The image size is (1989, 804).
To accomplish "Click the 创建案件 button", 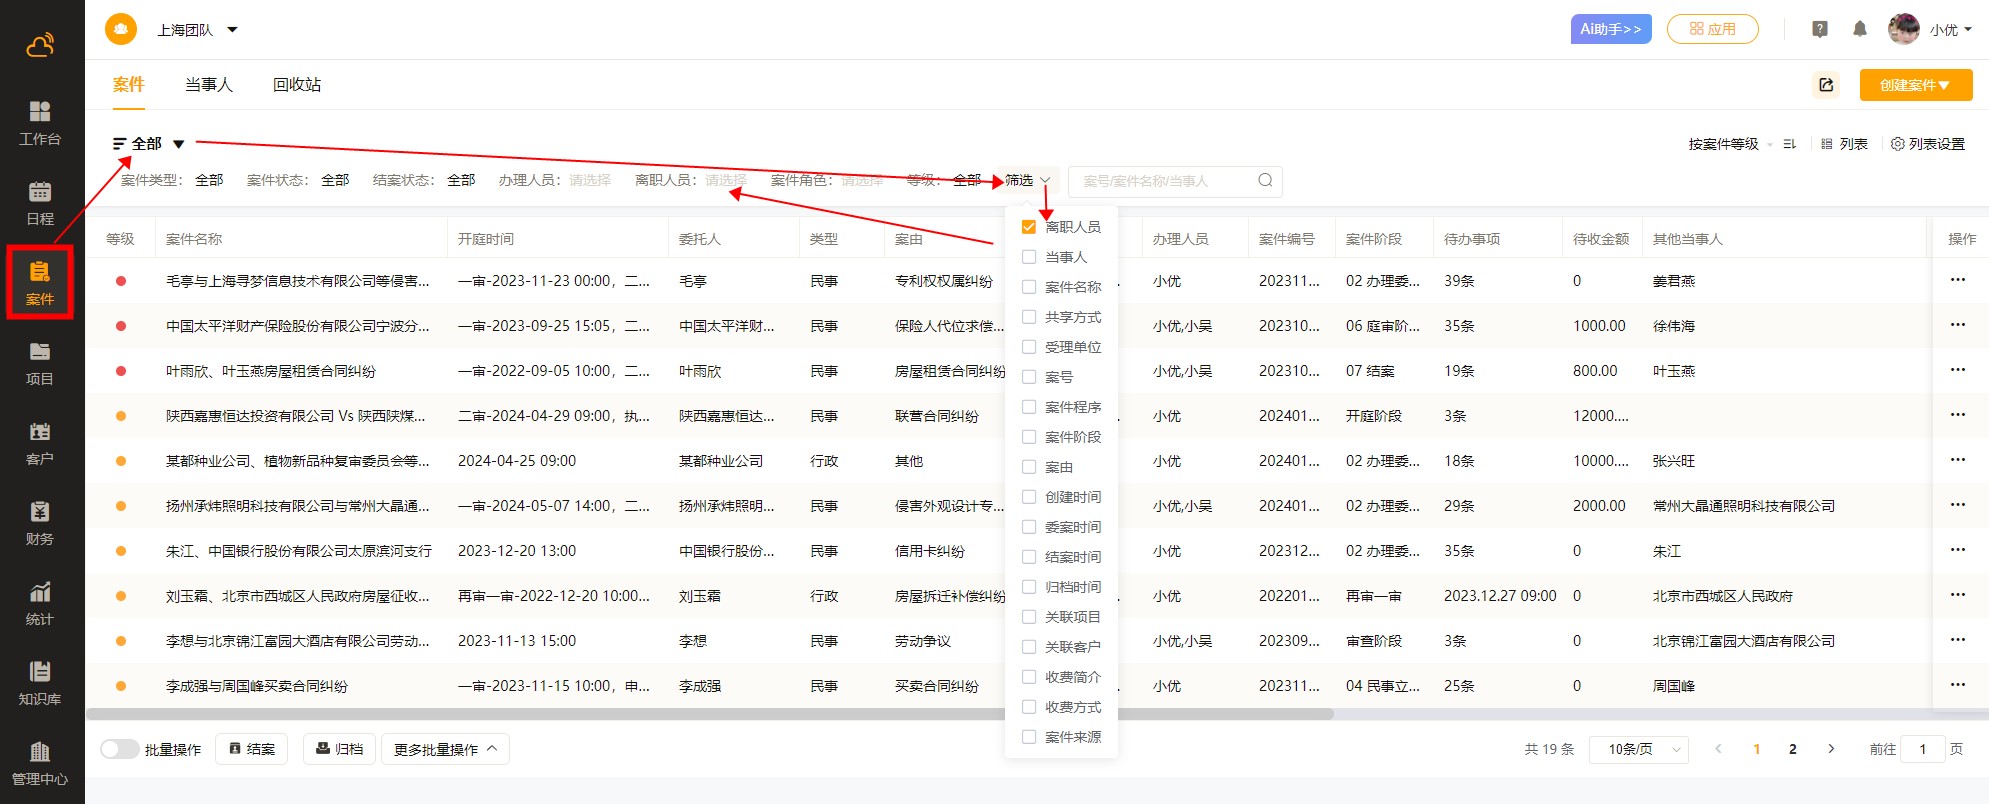I will [x=1915, y=85].
